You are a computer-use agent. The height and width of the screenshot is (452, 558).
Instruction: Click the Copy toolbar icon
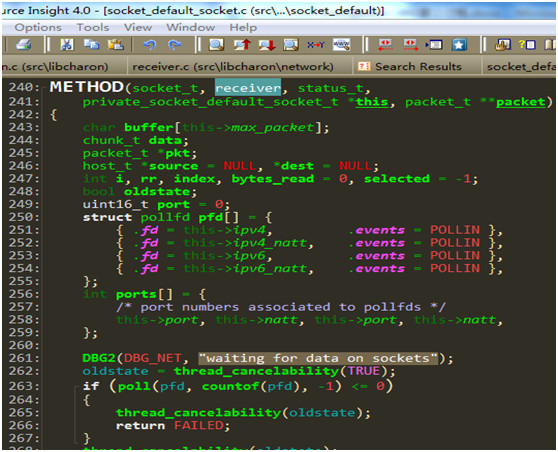coord(91,45)
